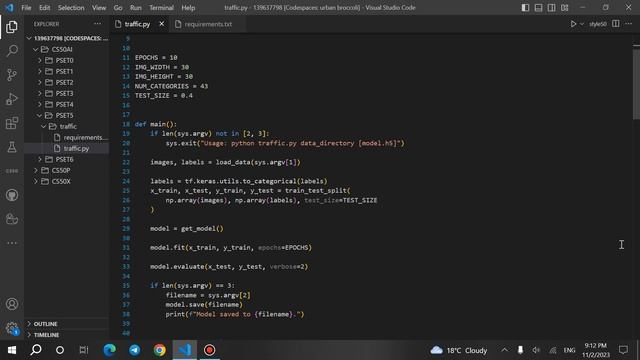Expand the PSET3 folder

67,93
